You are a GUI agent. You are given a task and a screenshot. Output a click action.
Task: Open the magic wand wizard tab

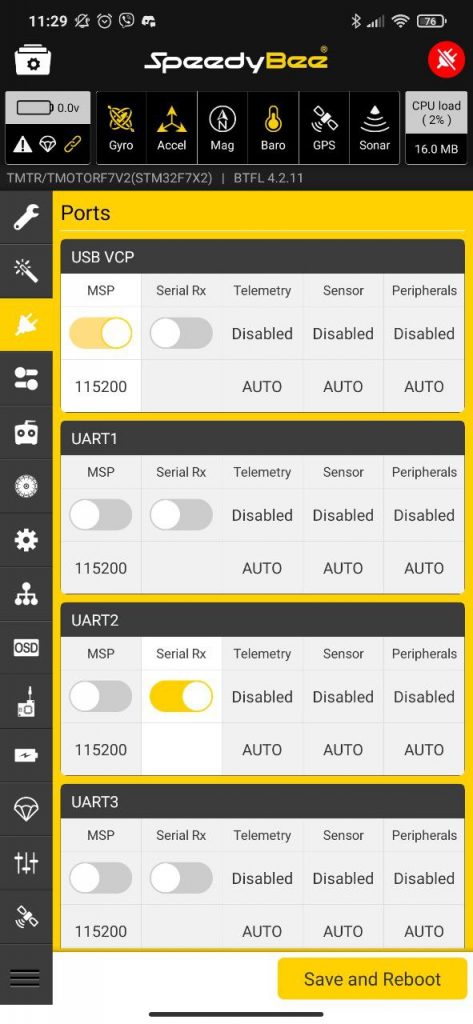(26, 270)
